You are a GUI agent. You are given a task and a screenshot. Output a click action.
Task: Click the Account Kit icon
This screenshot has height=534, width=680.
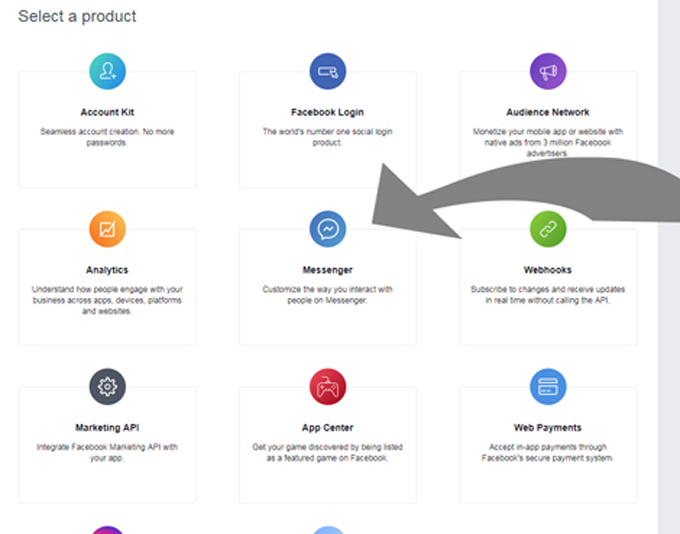107,71
